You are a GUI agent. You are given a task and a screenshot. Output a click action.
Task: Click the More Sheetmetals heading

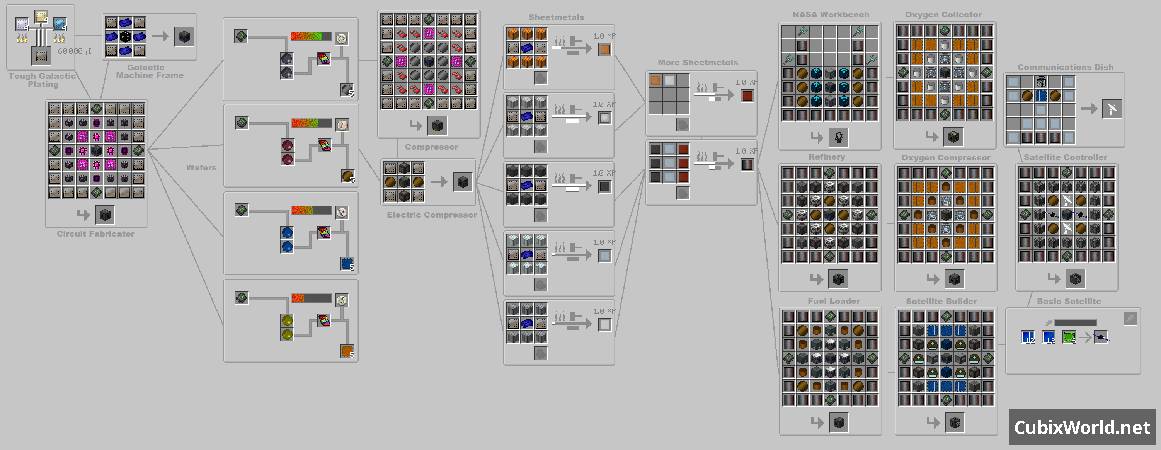[697, 63]
